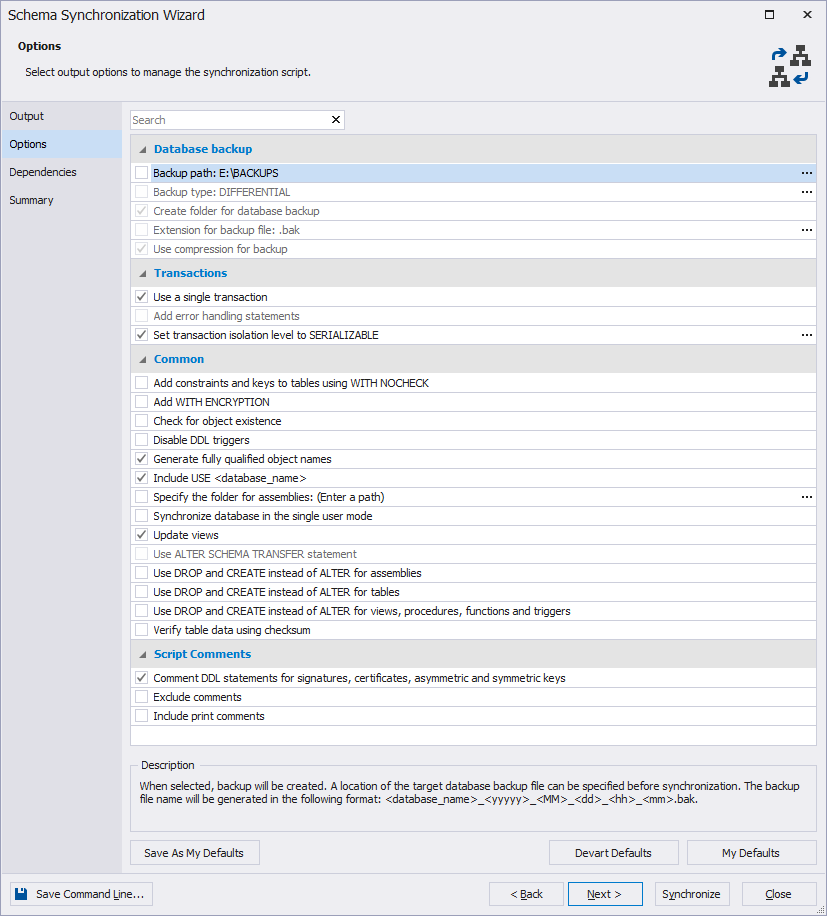
Task: Click Save Command Line button
Action: (81, 894)
